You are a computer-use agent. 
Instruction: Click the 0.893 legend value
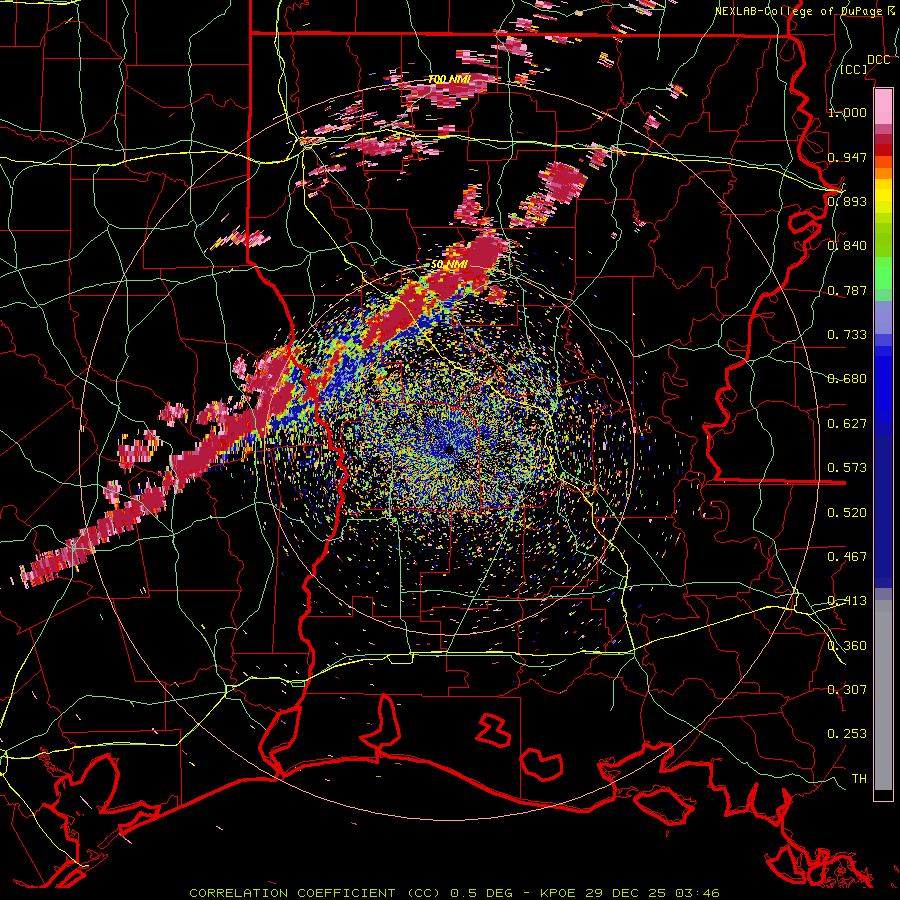tap(847, 201)
